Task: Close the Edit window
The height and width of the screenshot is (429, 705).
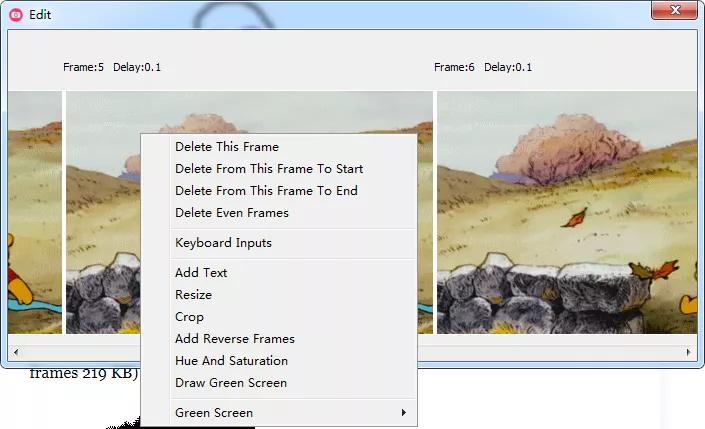Action: (674, 10)
